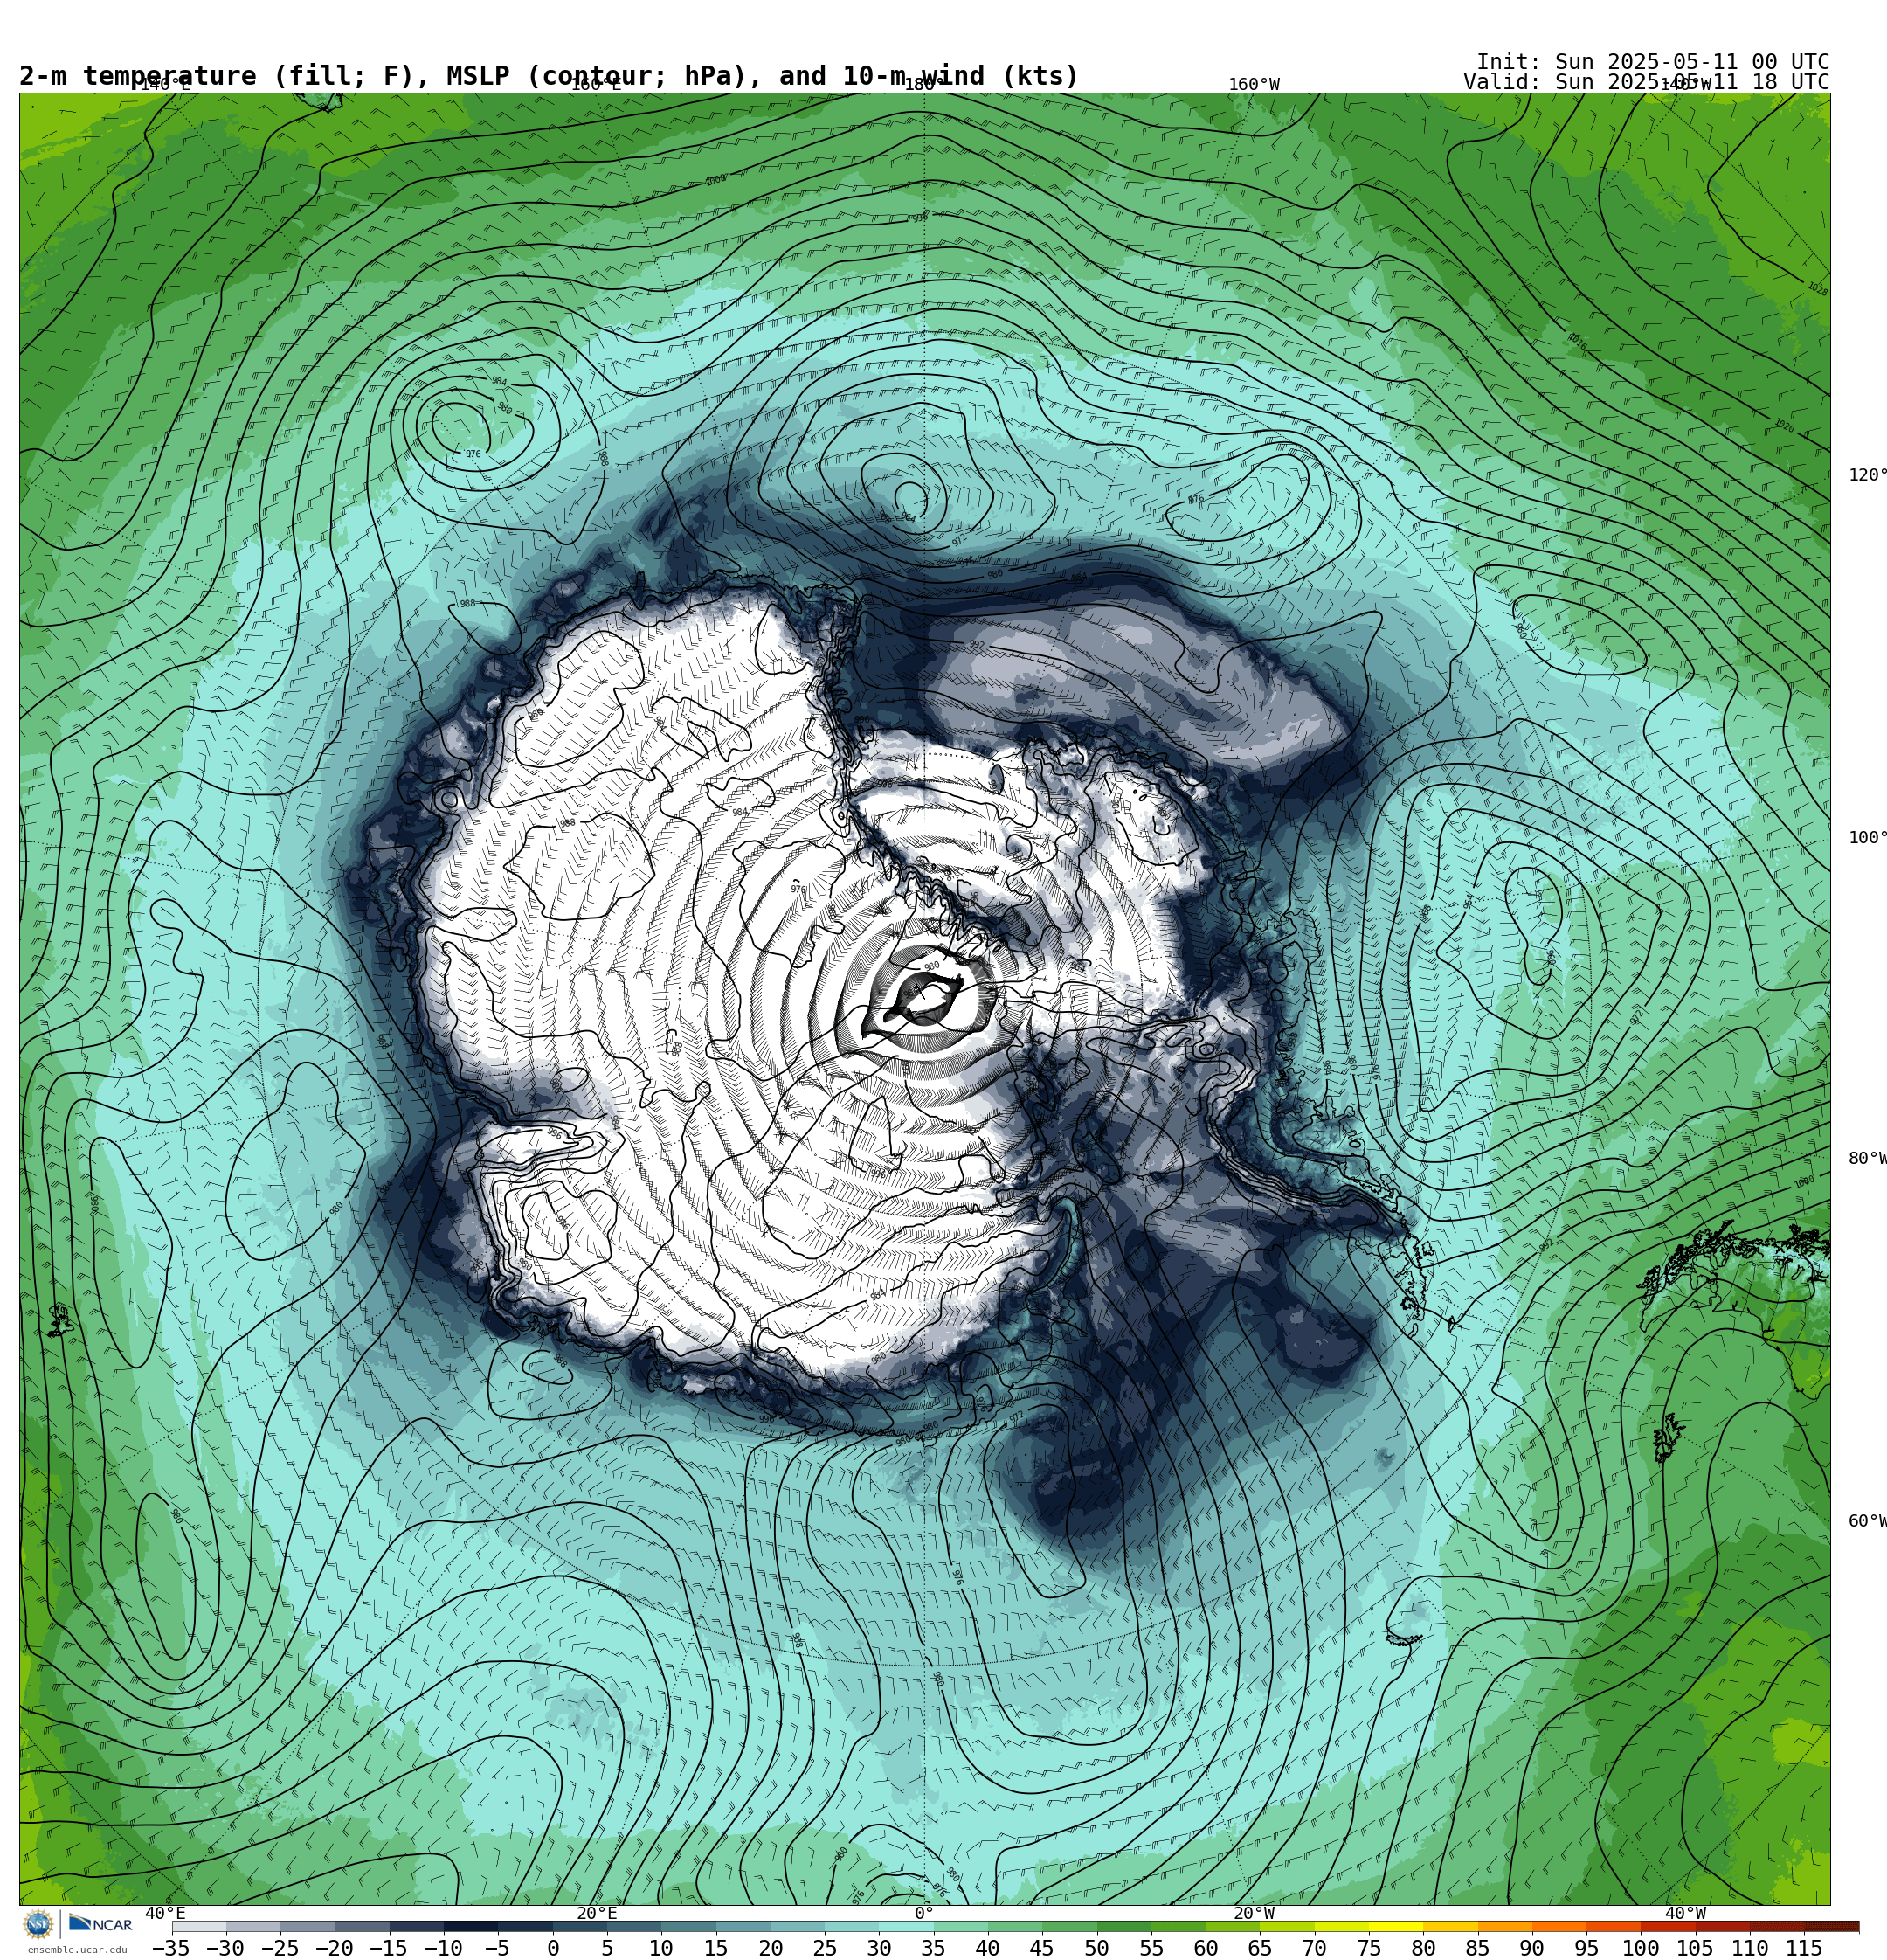This screenshot has width=1887, height=1960.
Task: Click the top longitude label '180°'
Action: coord(924,85)
